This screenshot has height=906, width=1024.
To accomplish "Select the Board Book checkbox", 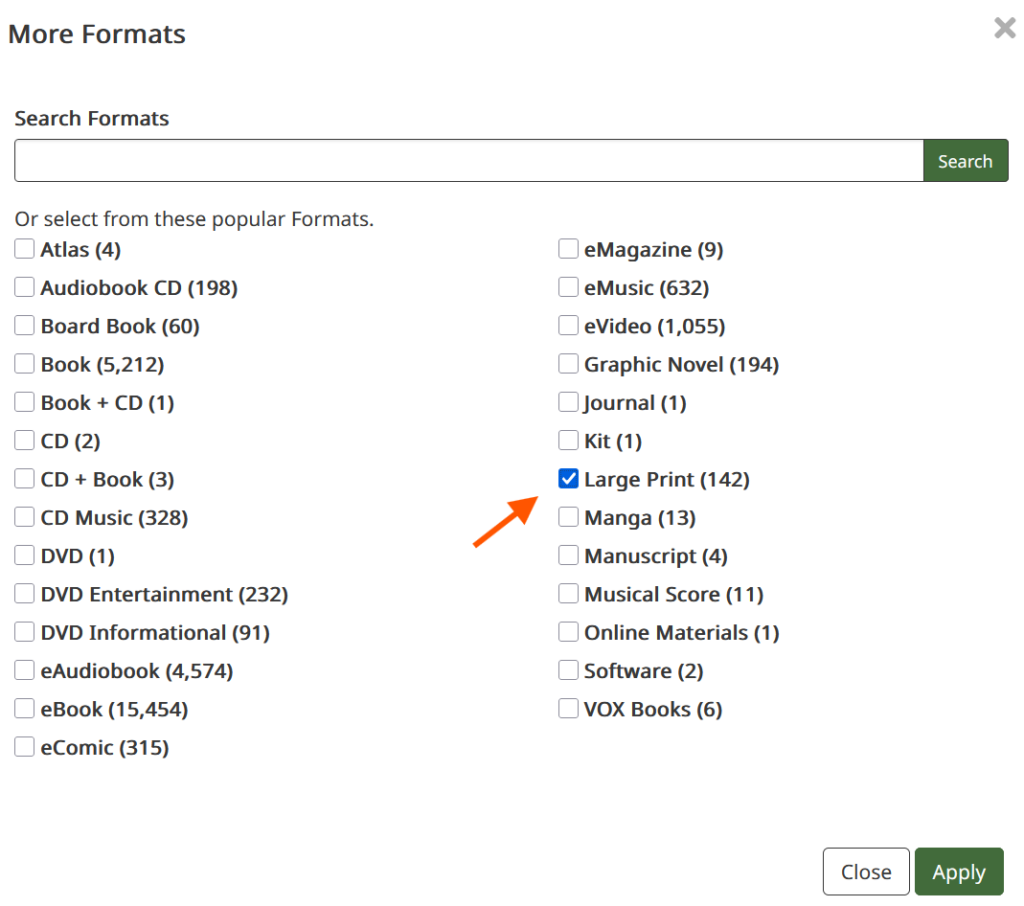I will 24,326.
